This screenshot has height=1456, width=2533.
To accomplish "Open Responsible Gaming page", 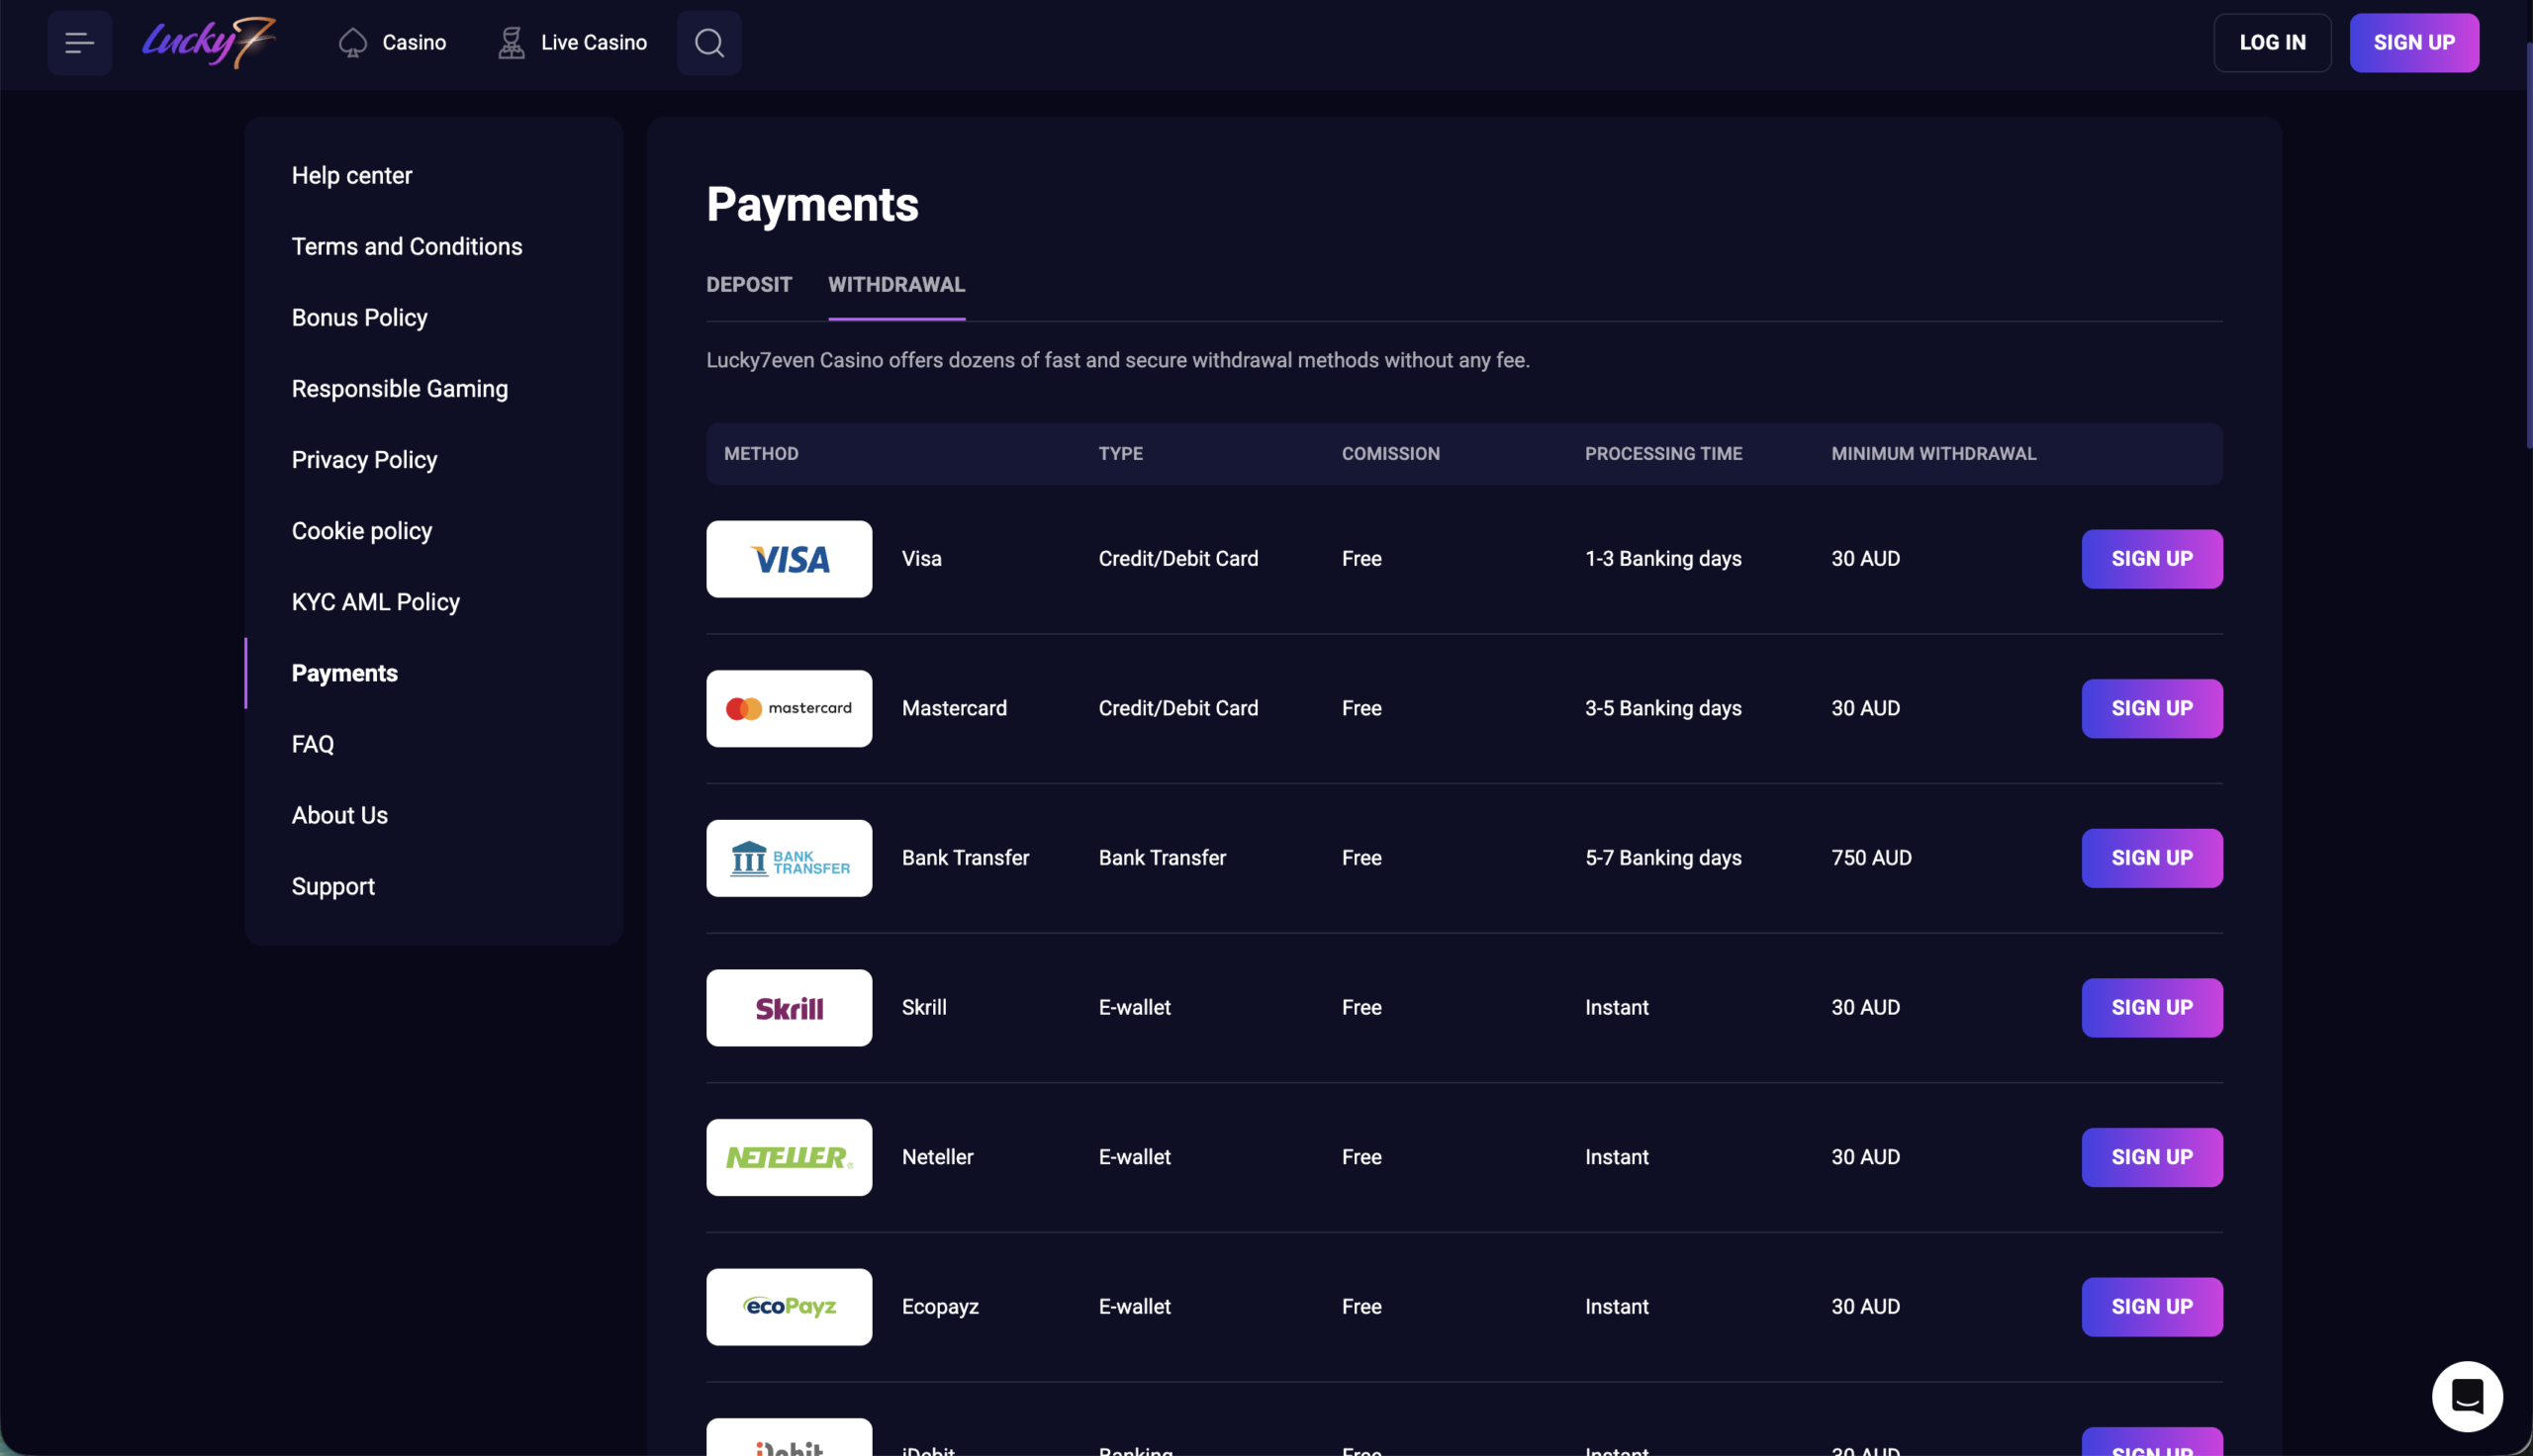I will point(400,389).
